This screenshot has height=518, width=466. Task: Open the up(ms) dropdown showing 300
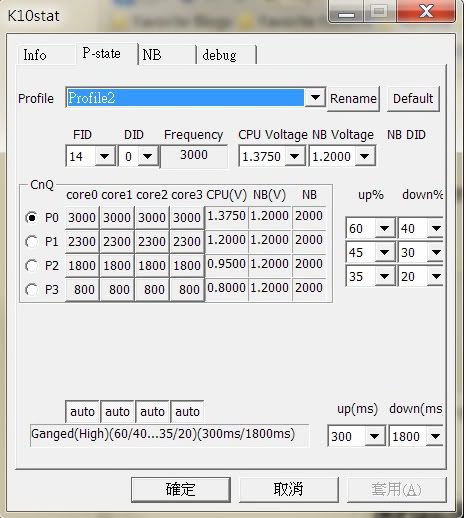tap(356, 436)
